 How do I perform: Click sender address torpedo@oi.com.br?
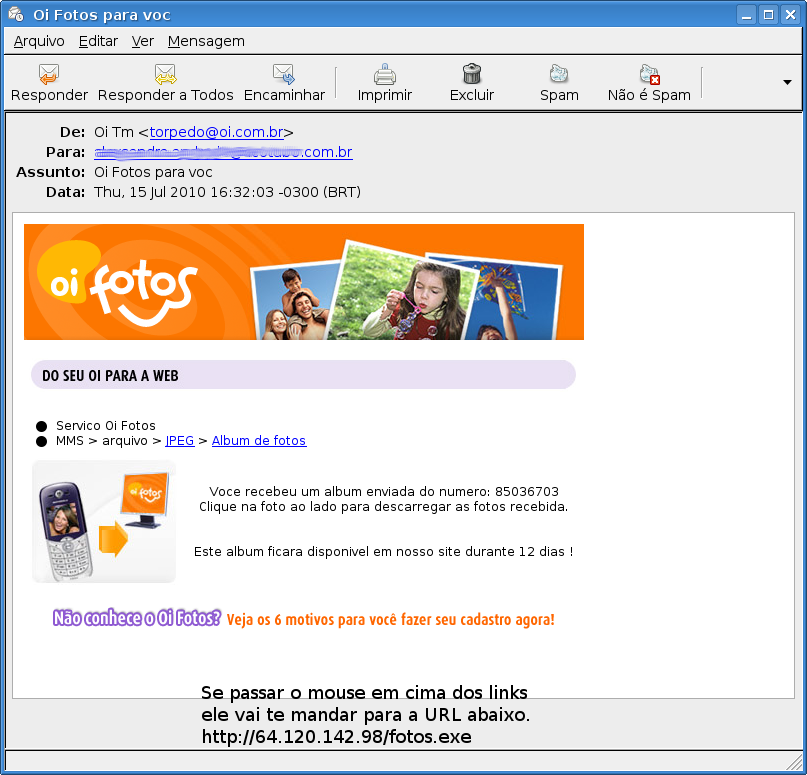pos(216,132)
